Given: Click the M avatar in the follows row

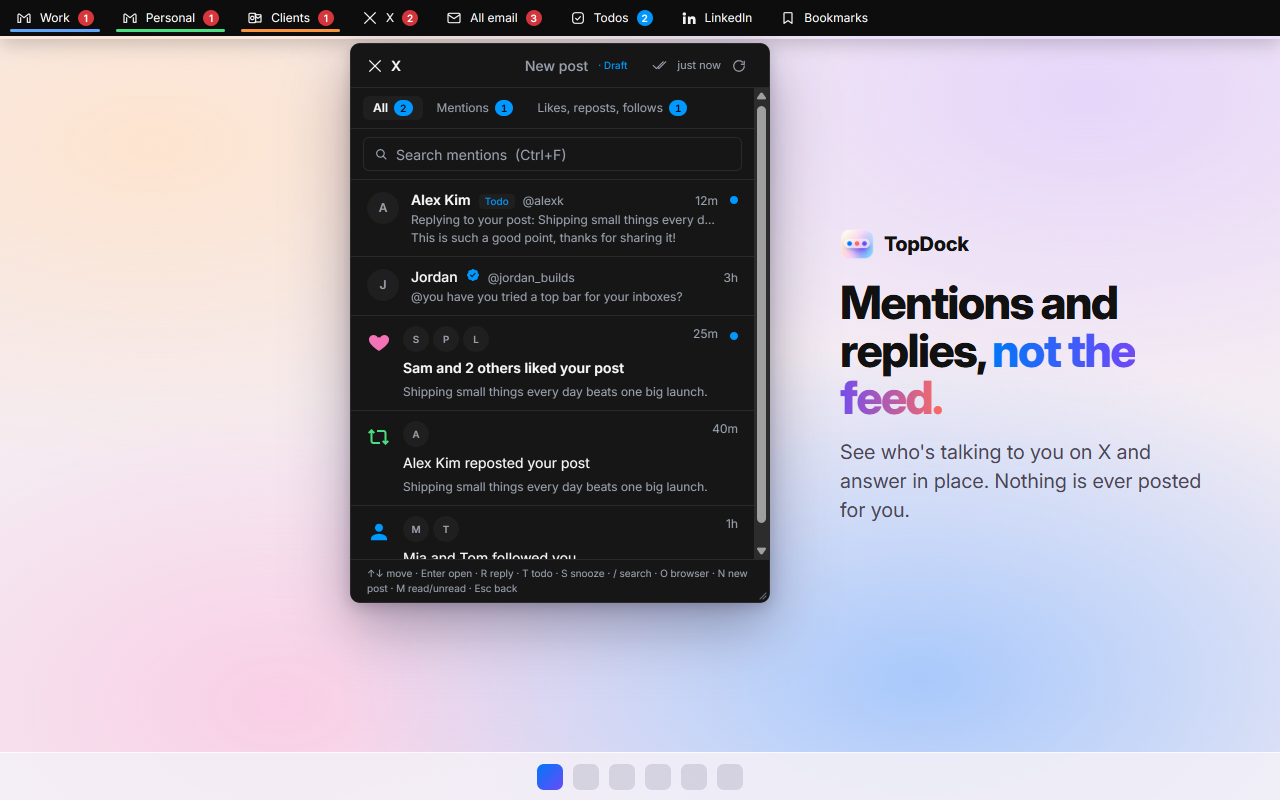Looking at the screenshot, I should pyautogui.click(x=416, y=529).
